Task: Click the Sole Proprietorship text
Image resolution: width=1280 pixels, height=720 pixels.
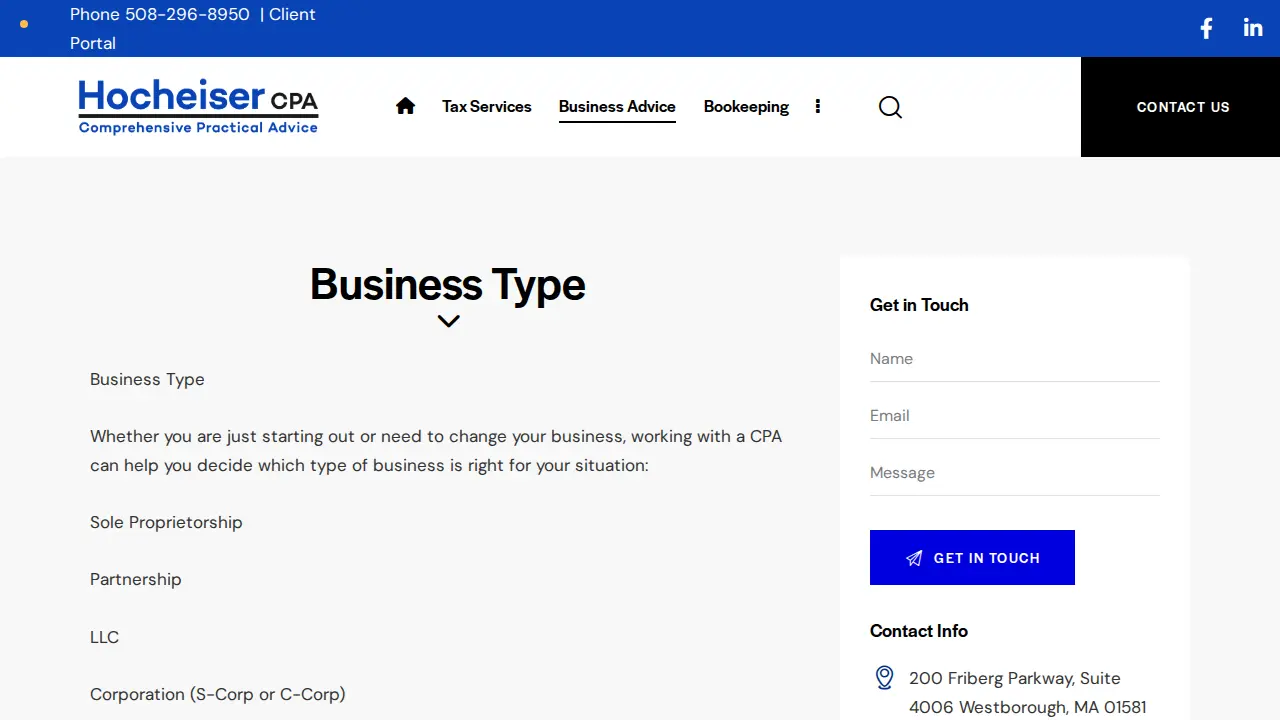Action: point(166,522)
